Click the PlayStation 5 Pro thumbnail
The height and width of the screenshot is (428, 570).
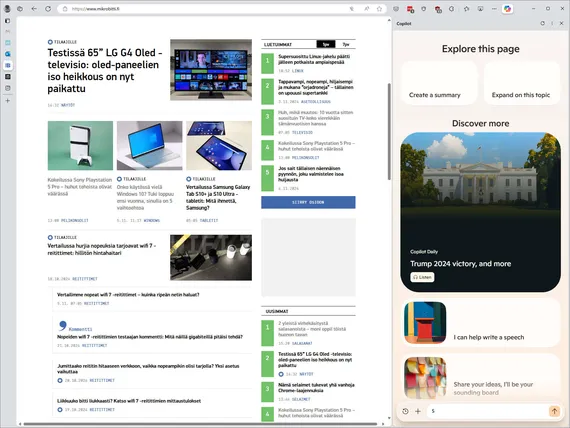(x=80, y=145)
